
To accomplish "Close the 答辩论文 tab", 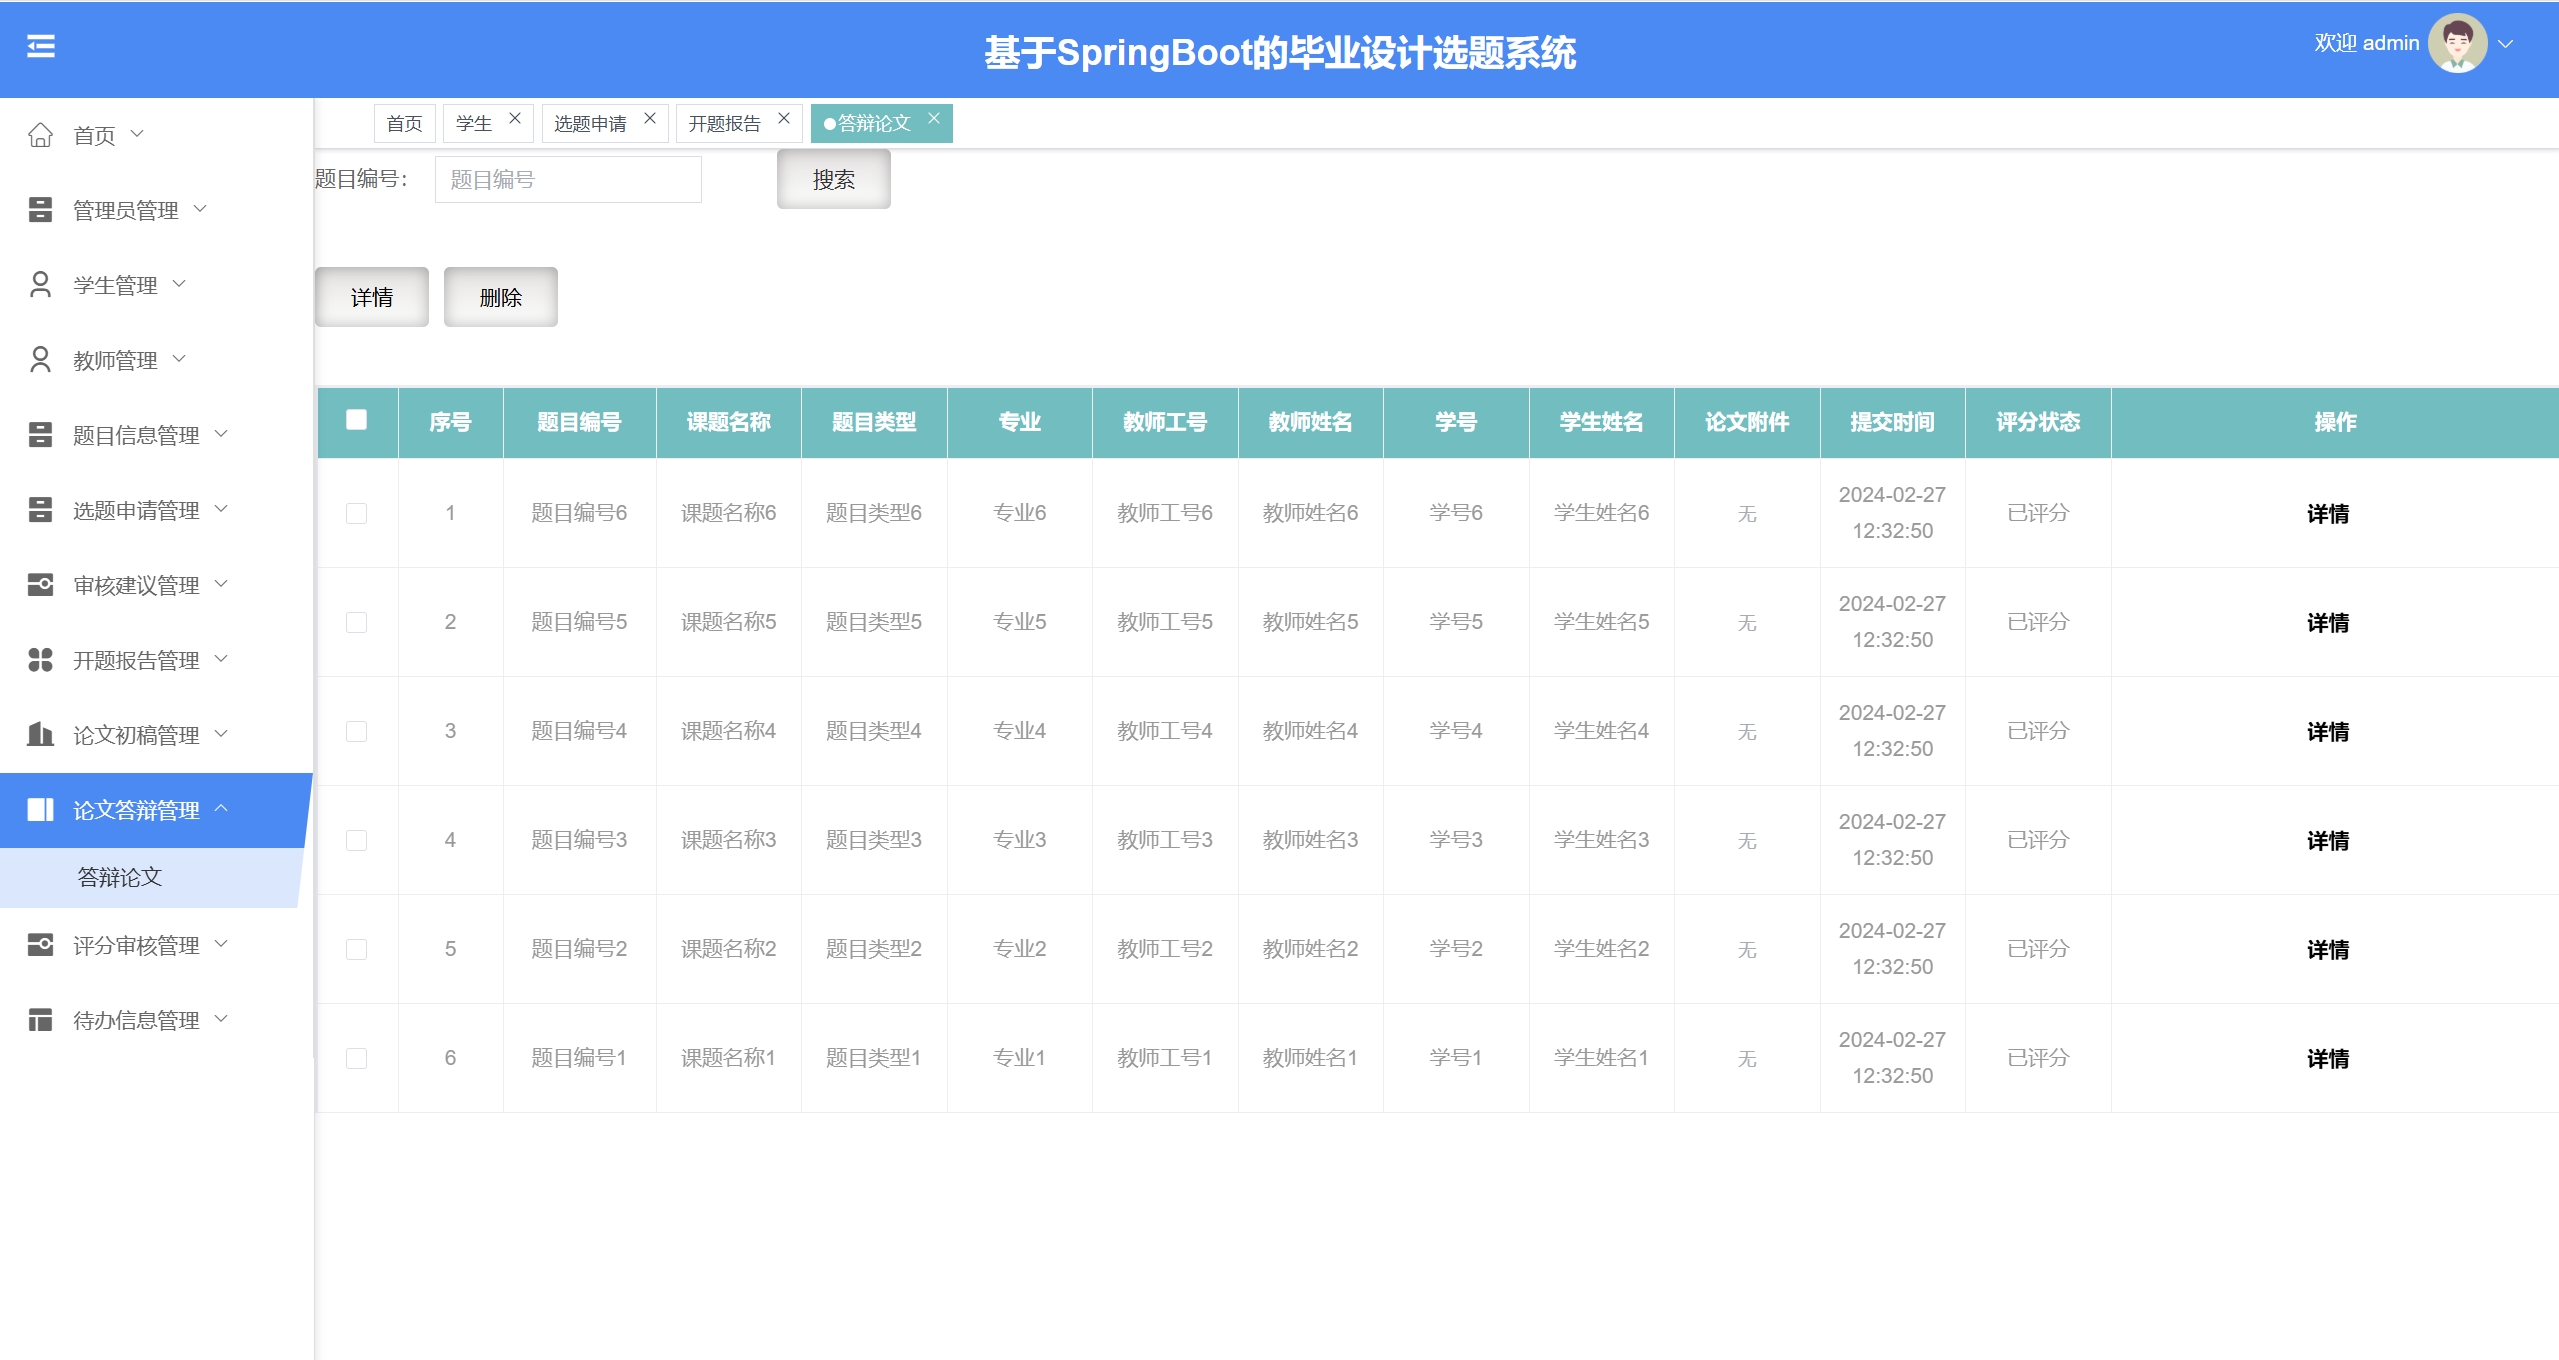I will tap(934, 119).
